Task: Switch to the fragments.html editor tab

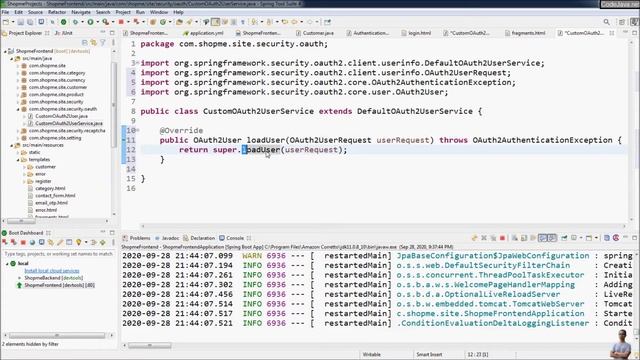Action: point(525,33)
